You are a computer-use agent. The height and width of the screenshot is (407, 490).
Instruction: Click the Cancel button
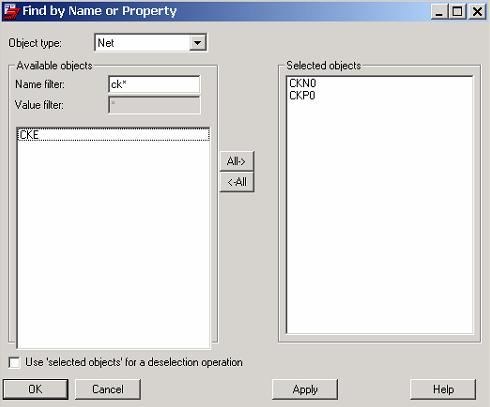click(x=108, y=389)
